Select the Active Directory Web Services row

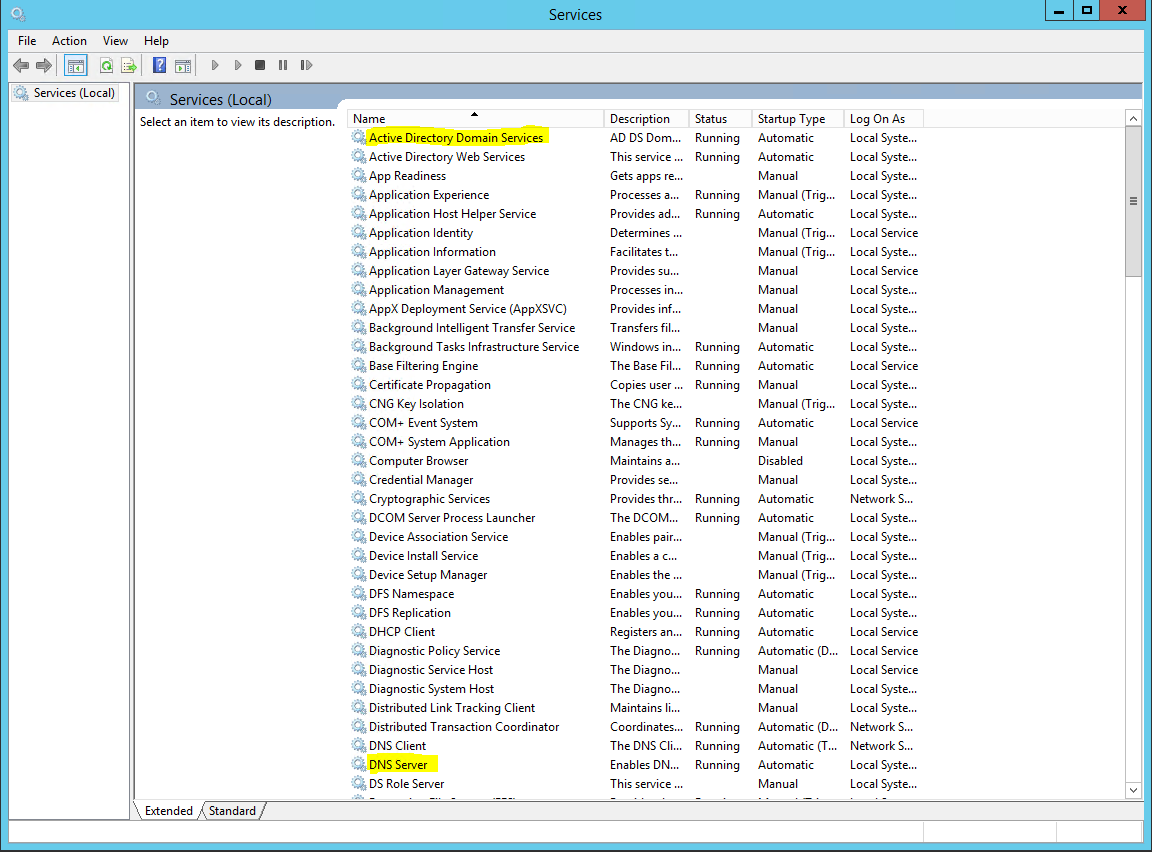point(635,156)
